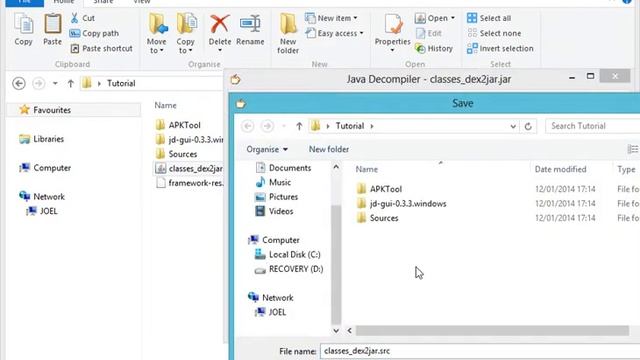Create a New folder from ribbon
The height and width of the screenshot is (360, 640).
[288, 33]
